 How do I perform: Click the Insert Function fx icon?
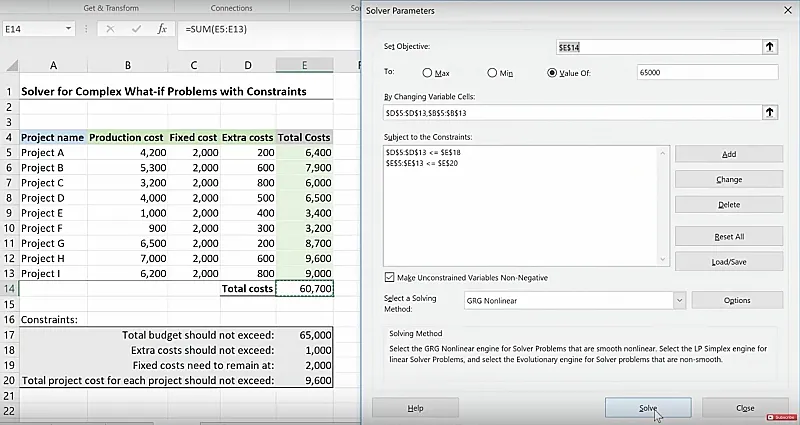click(x=160, y=29)
